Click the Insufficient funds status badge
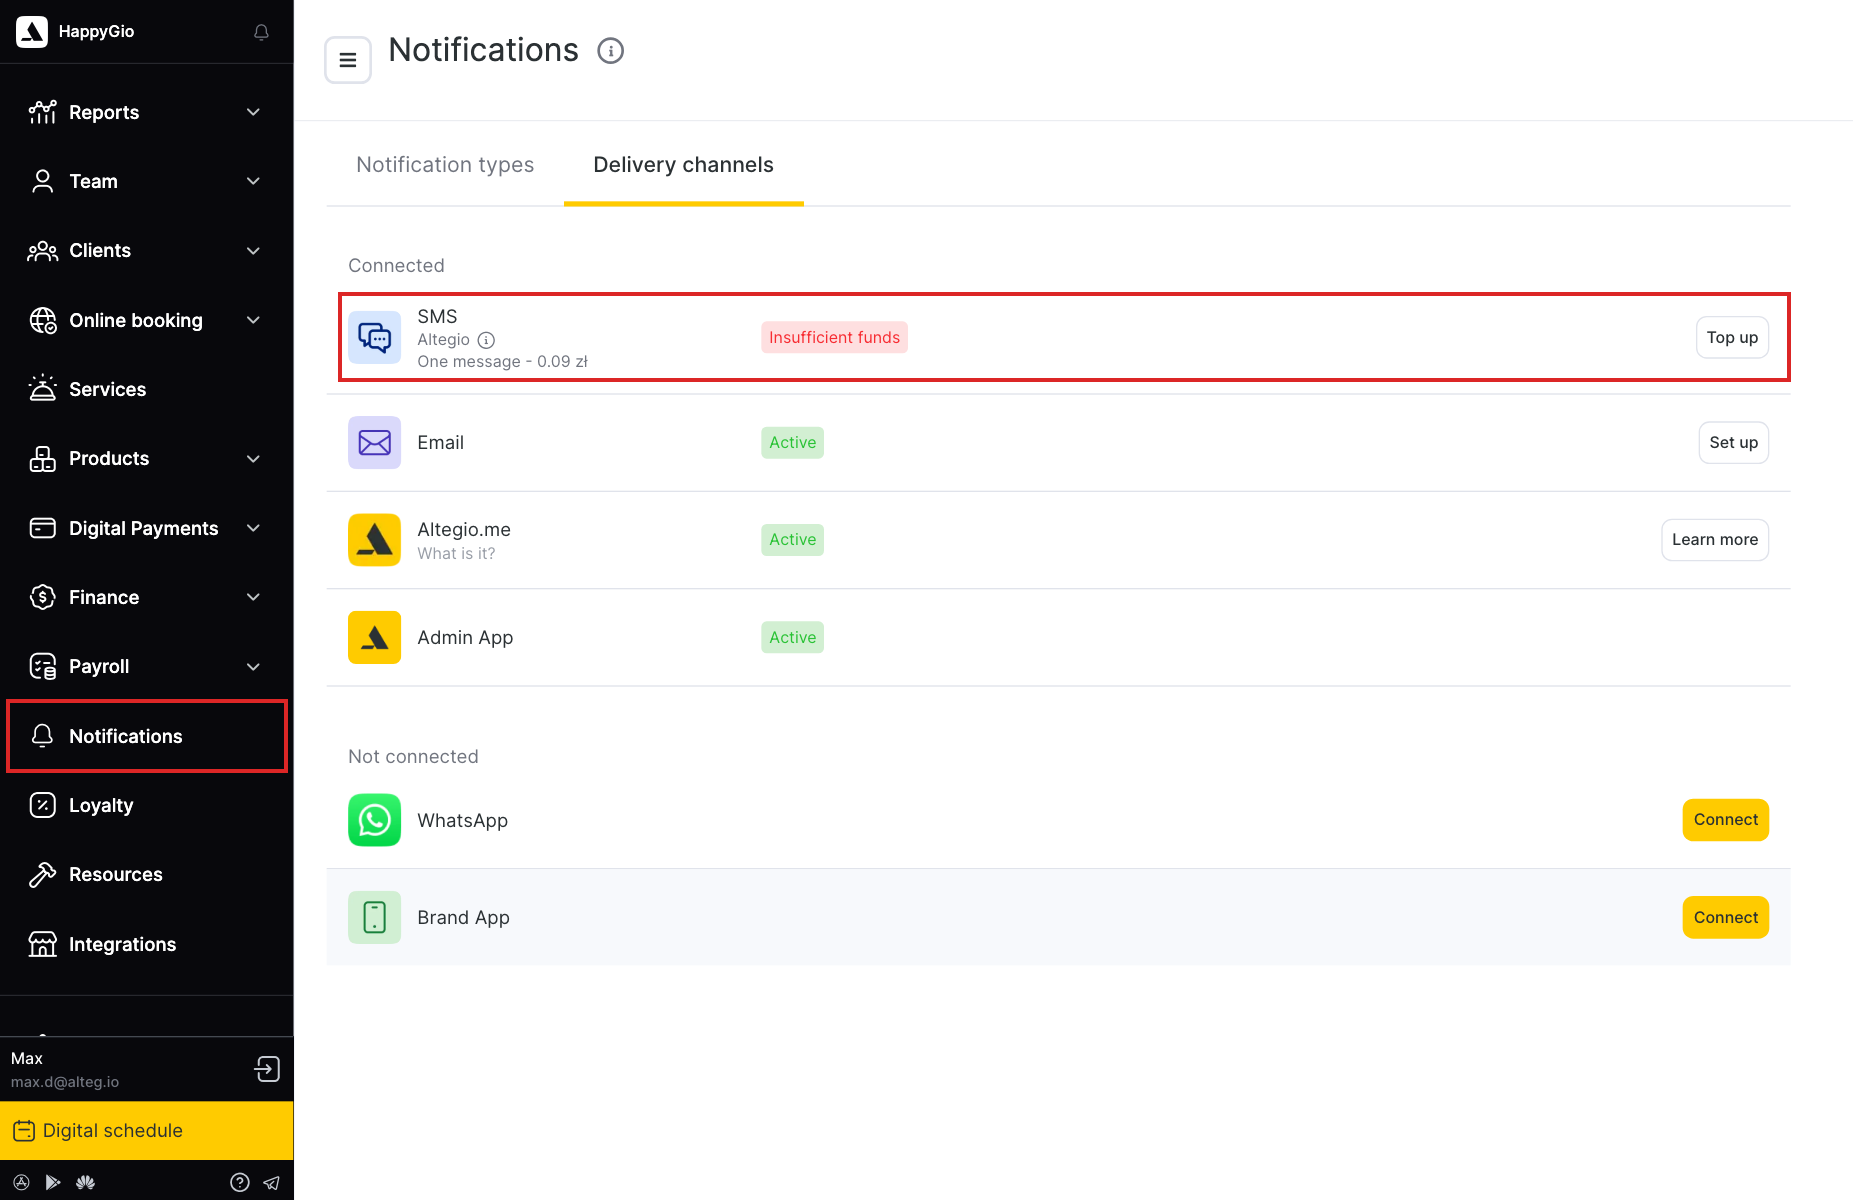This screenshot has height=1200, width=1853. pyautogui.click(x=834, y=337)
